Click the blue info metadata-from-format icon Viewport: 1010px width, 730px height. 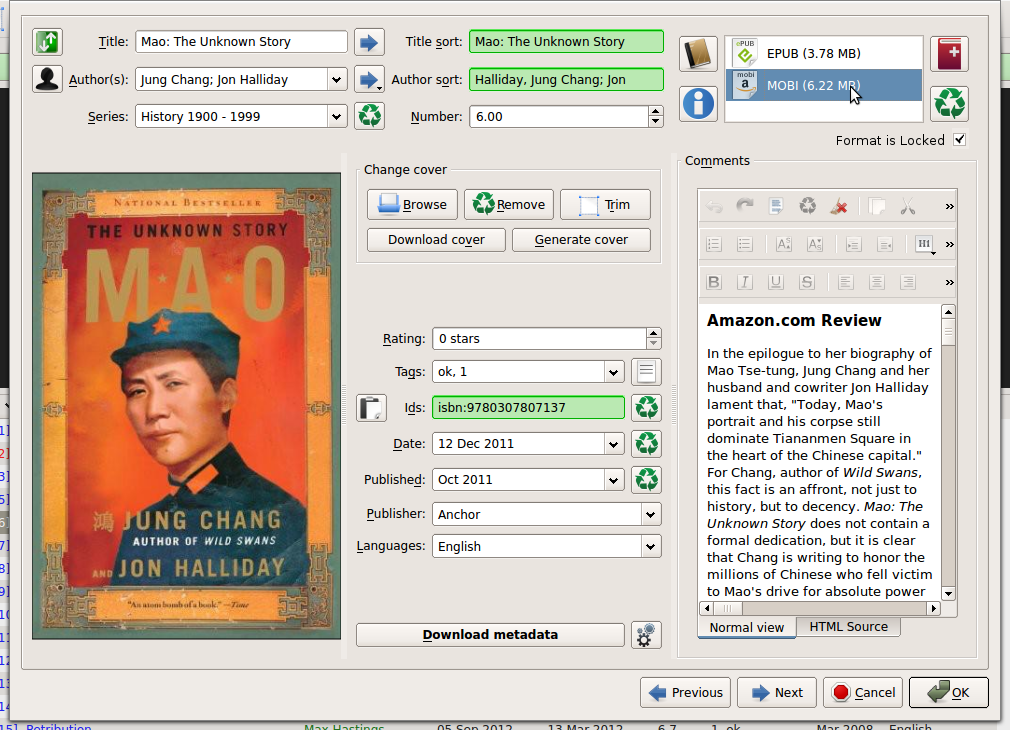tap(698, 103)
